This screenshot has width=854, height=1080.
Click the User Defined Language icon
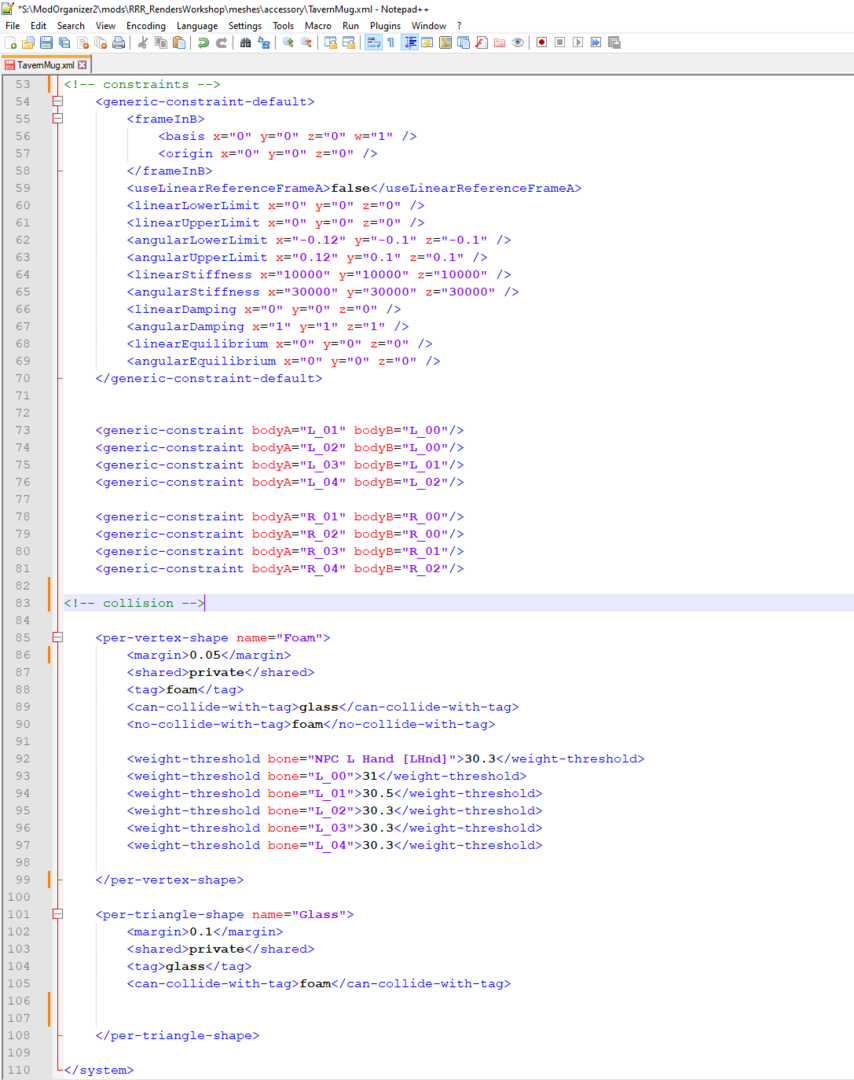click(x=428, y=43)
